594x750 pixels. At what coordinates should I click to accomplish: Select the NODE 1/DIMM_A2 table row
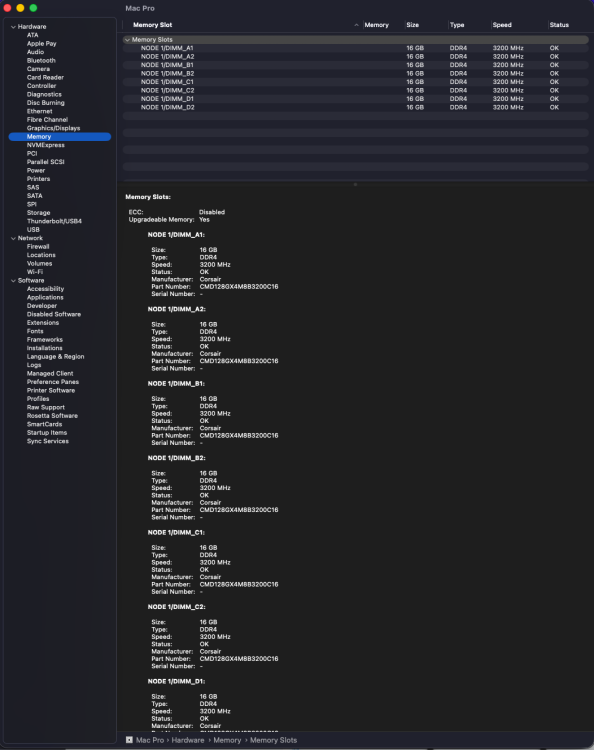click(x=356, y=56)
